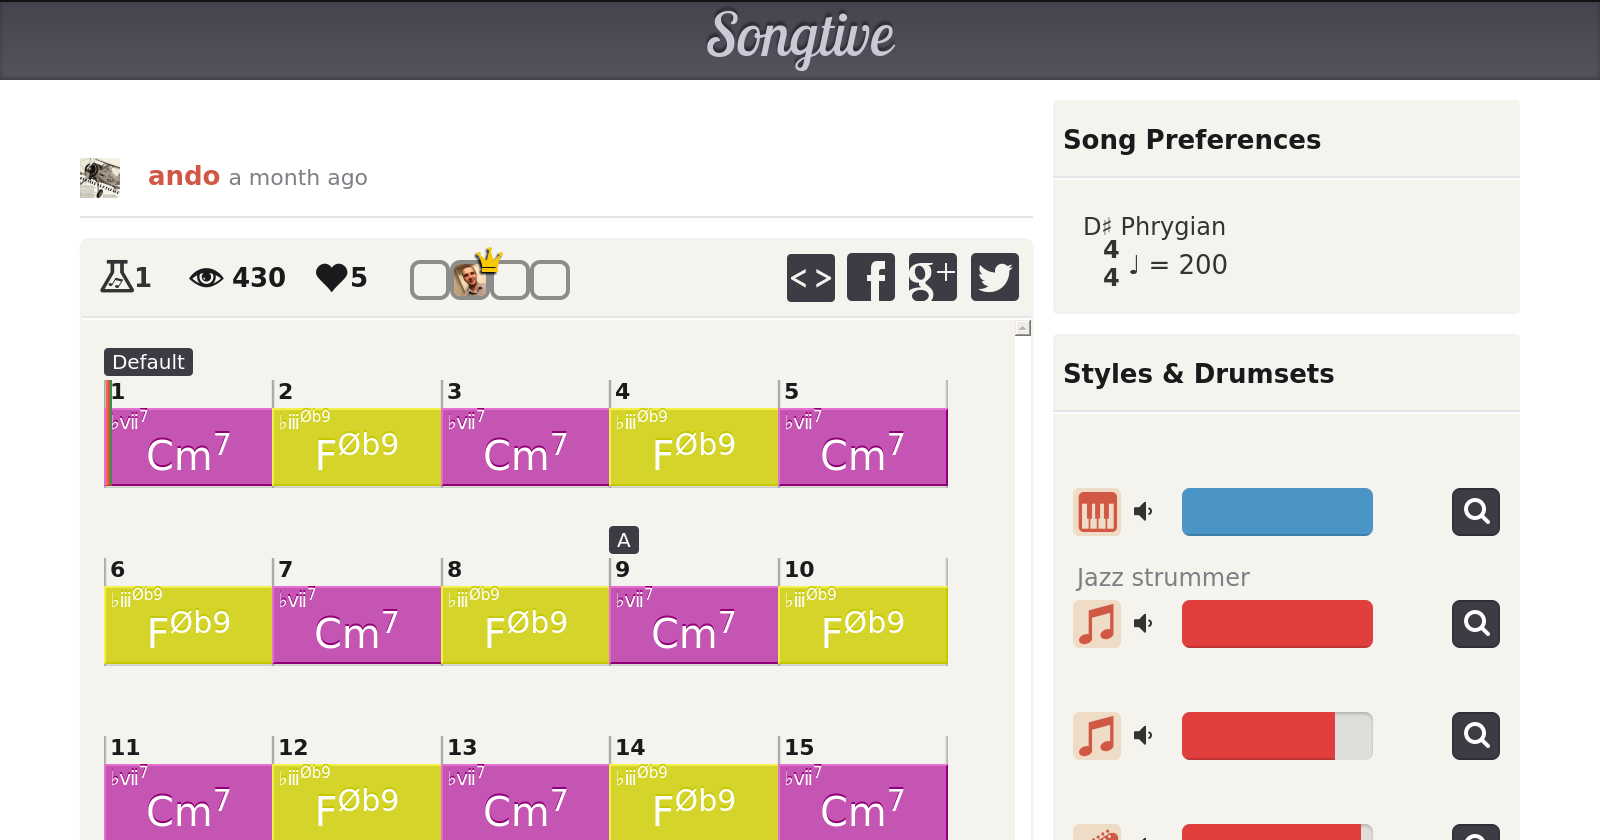Image resolution: width=1600 pixels, height=840 pixels.
Task: Search styles for the Jazz strummer track
Action: (1475, 624)
